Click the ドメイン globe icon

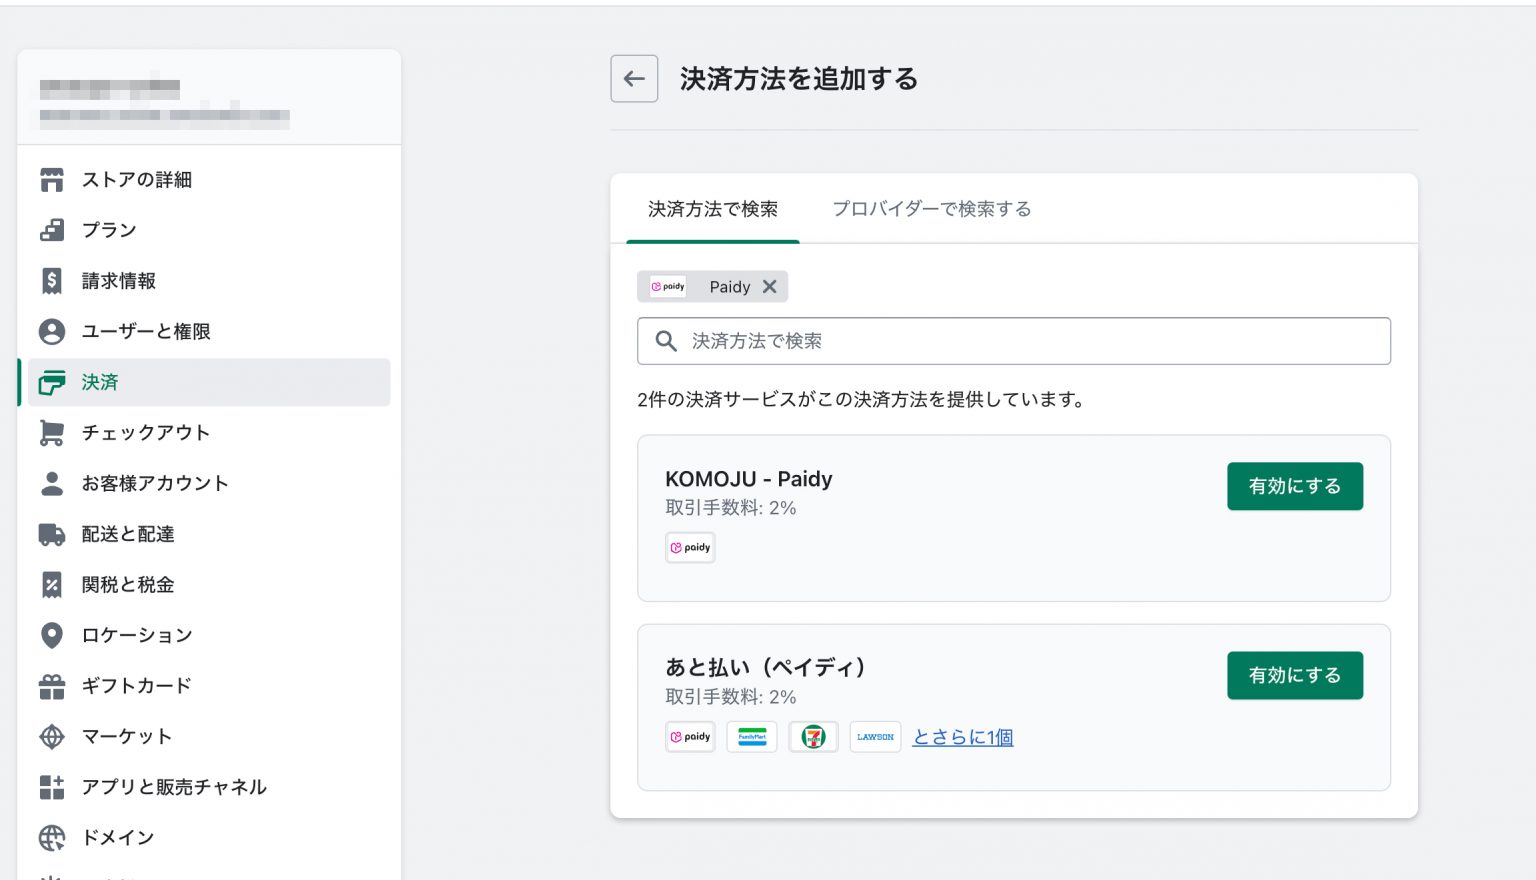coord(52,838)
